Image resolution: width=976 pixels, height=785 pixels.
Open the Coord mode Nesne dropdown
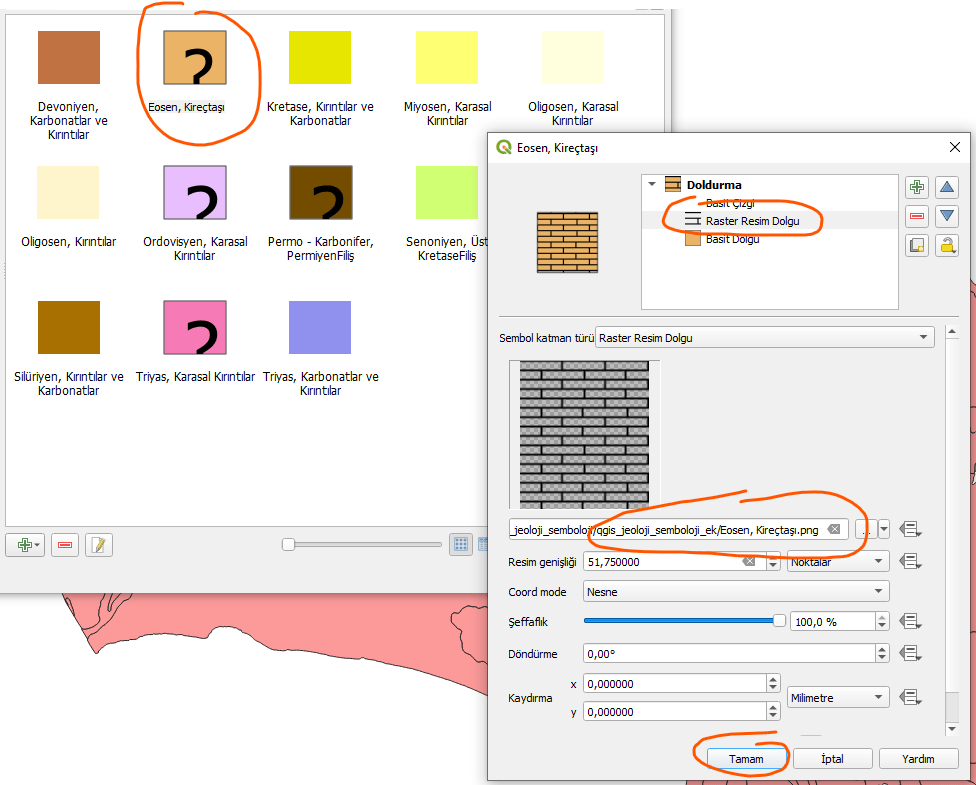pyautogui.click(x=736, y=592)
